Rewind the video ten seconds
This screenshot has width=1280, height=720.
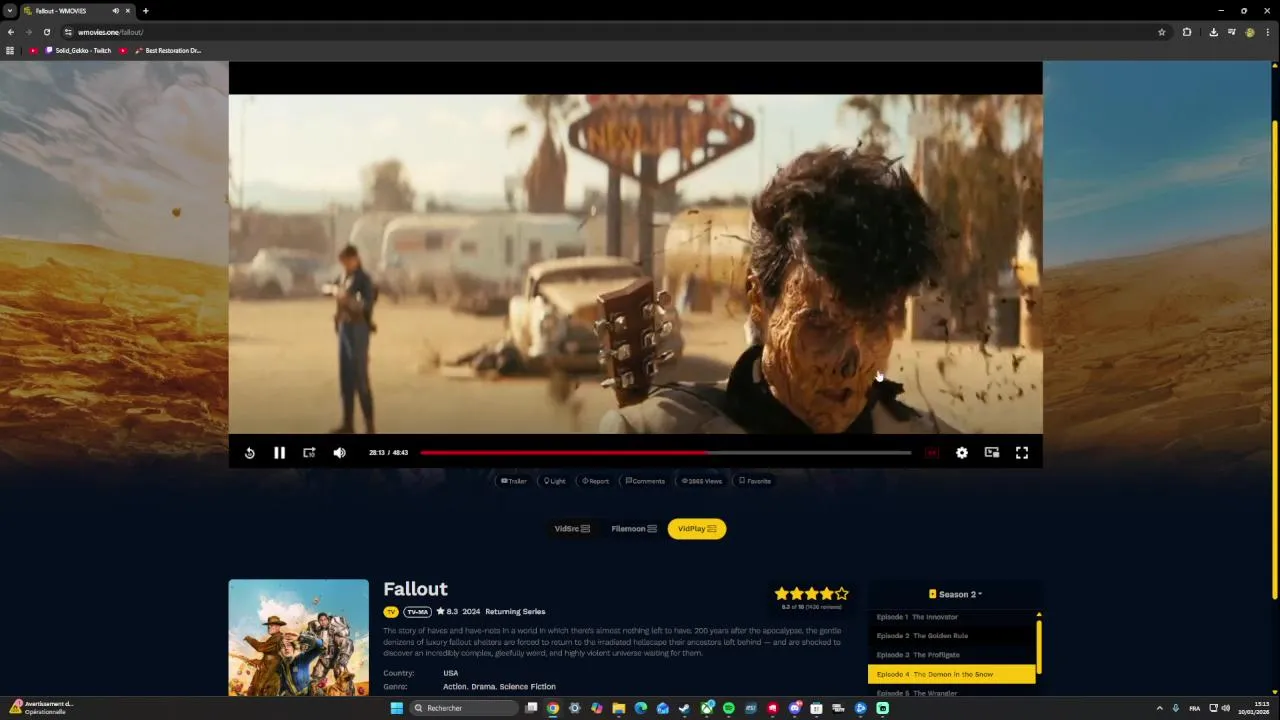click(250, 453)
